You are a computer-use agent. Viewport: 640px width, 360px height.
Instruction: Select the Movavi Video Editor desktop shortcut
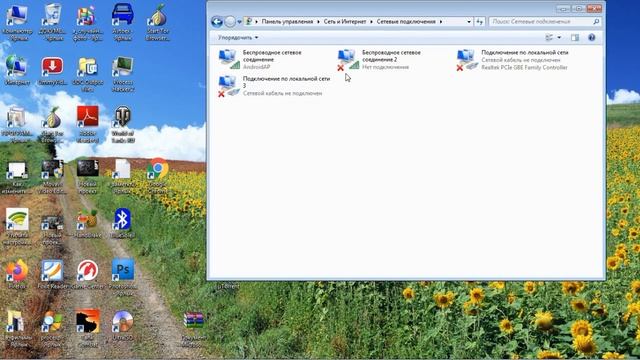(52, 176)
